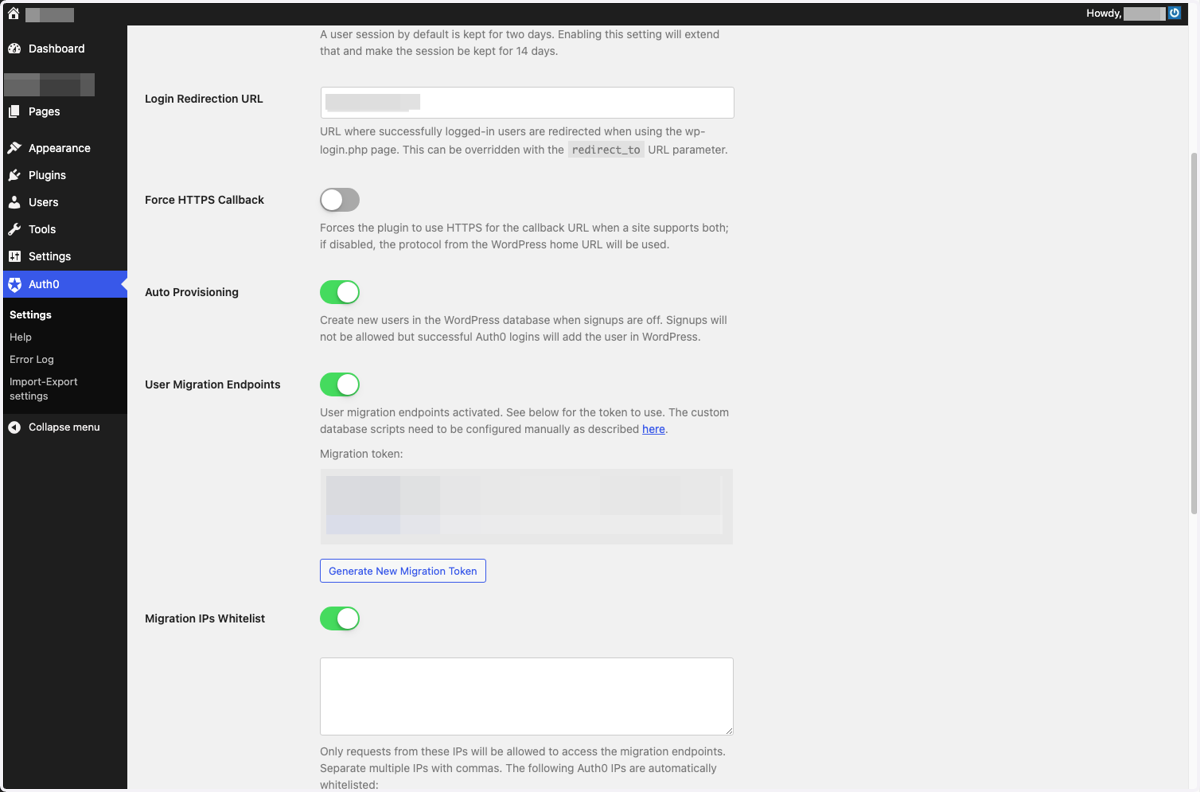Click Collapse menu label
This screenshot has width=1200, height=792.
pyautogui.click(x=64, y=427)
